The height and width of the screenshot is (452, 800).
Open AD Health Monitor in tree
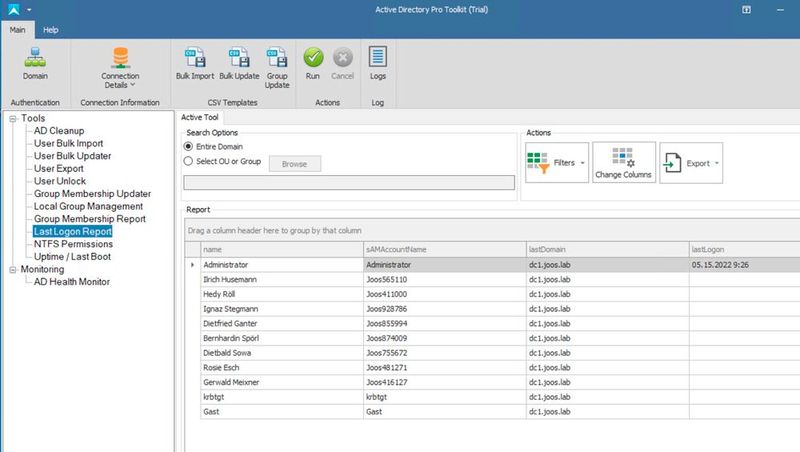(71, 282)
